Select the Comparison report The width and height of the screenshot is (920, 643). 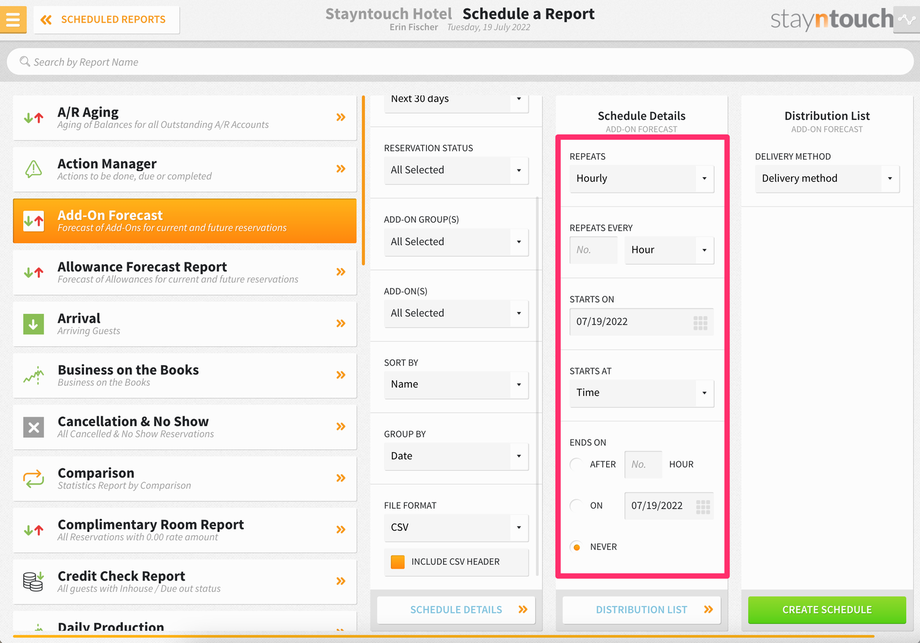point(184,479)
